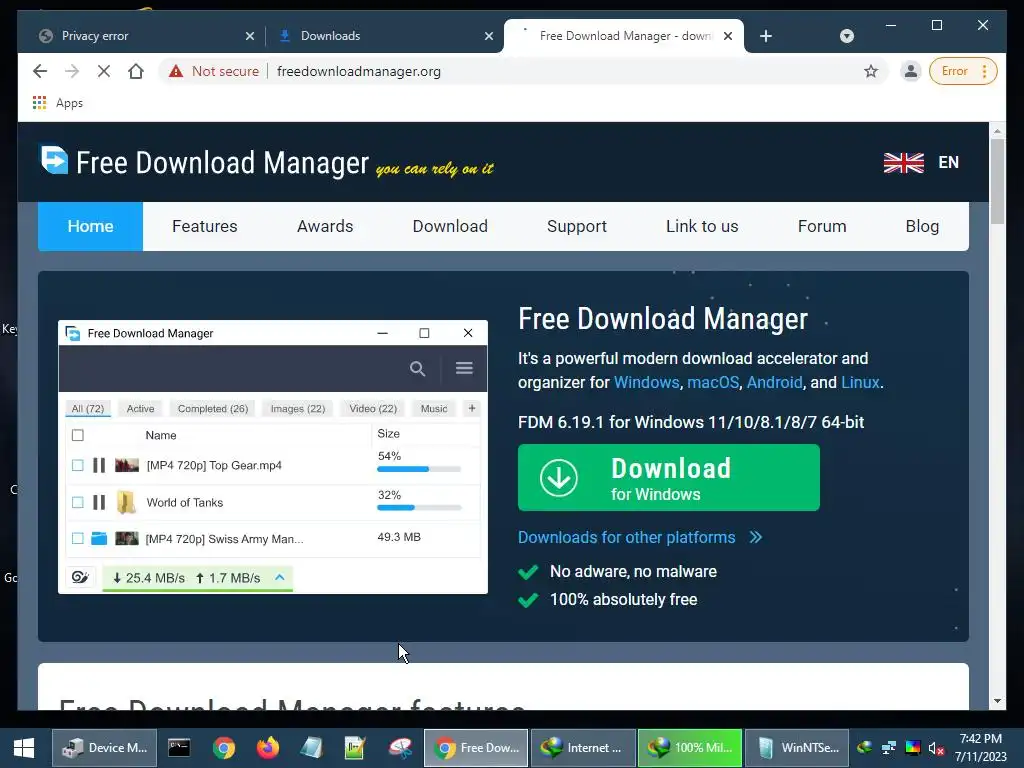Click the green Download for Windows button
The image size is (1024, 768).
669,477
